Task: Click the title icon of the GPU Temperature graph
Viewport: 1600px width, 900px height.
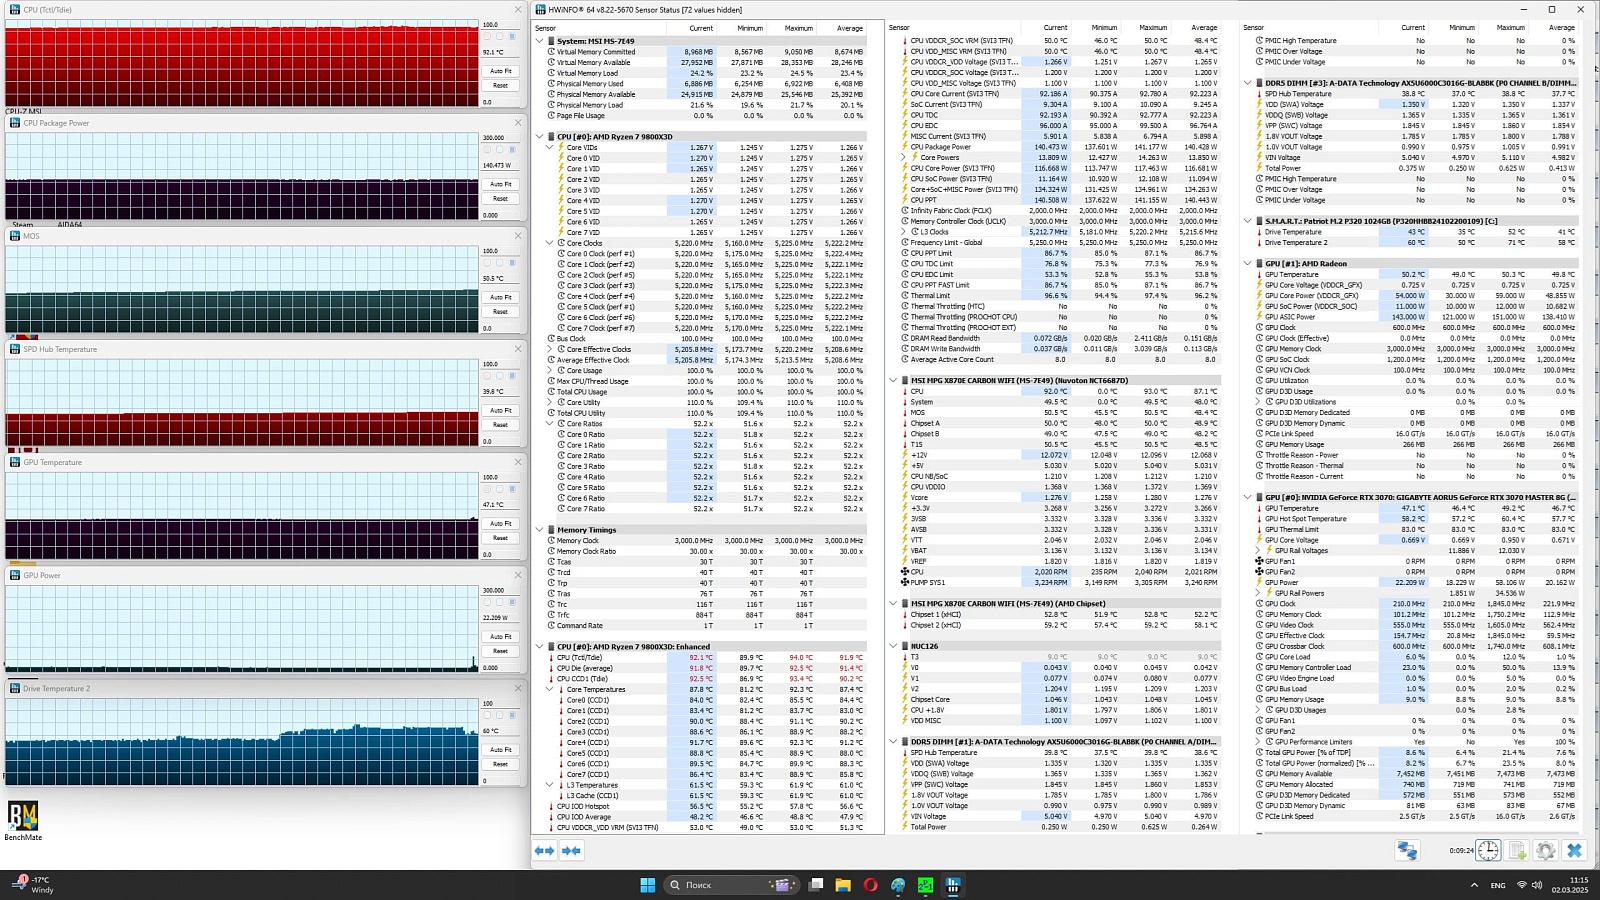Action: point(15,462)
